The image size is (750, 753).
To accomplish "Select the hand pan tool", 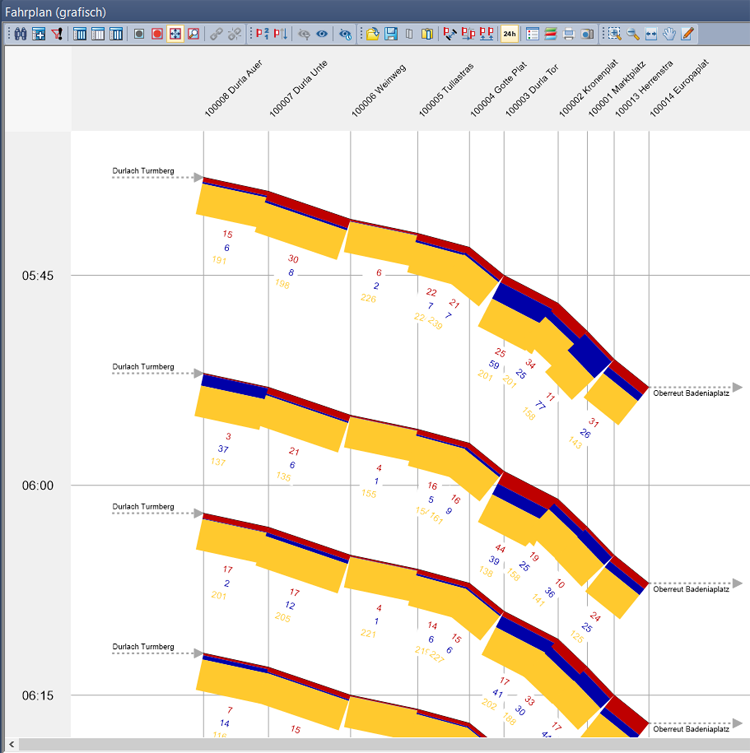I will tap(668, 34).
